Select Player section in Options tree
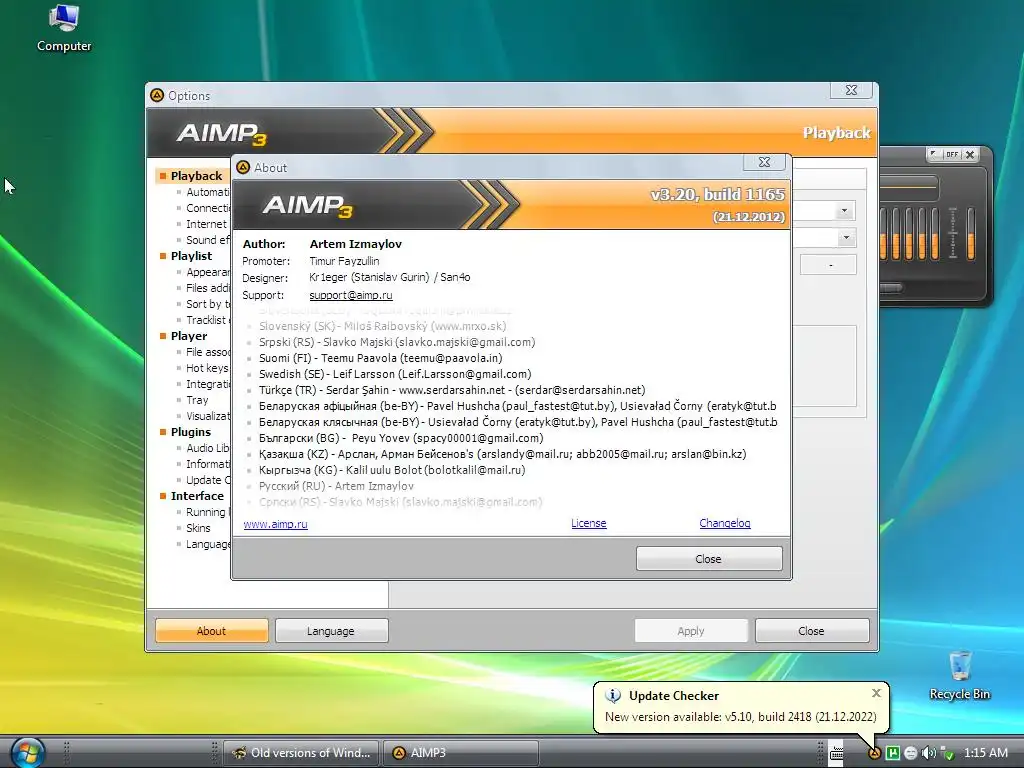The height and width of the screenshot is (768, 1024). (x=189, y=336)
